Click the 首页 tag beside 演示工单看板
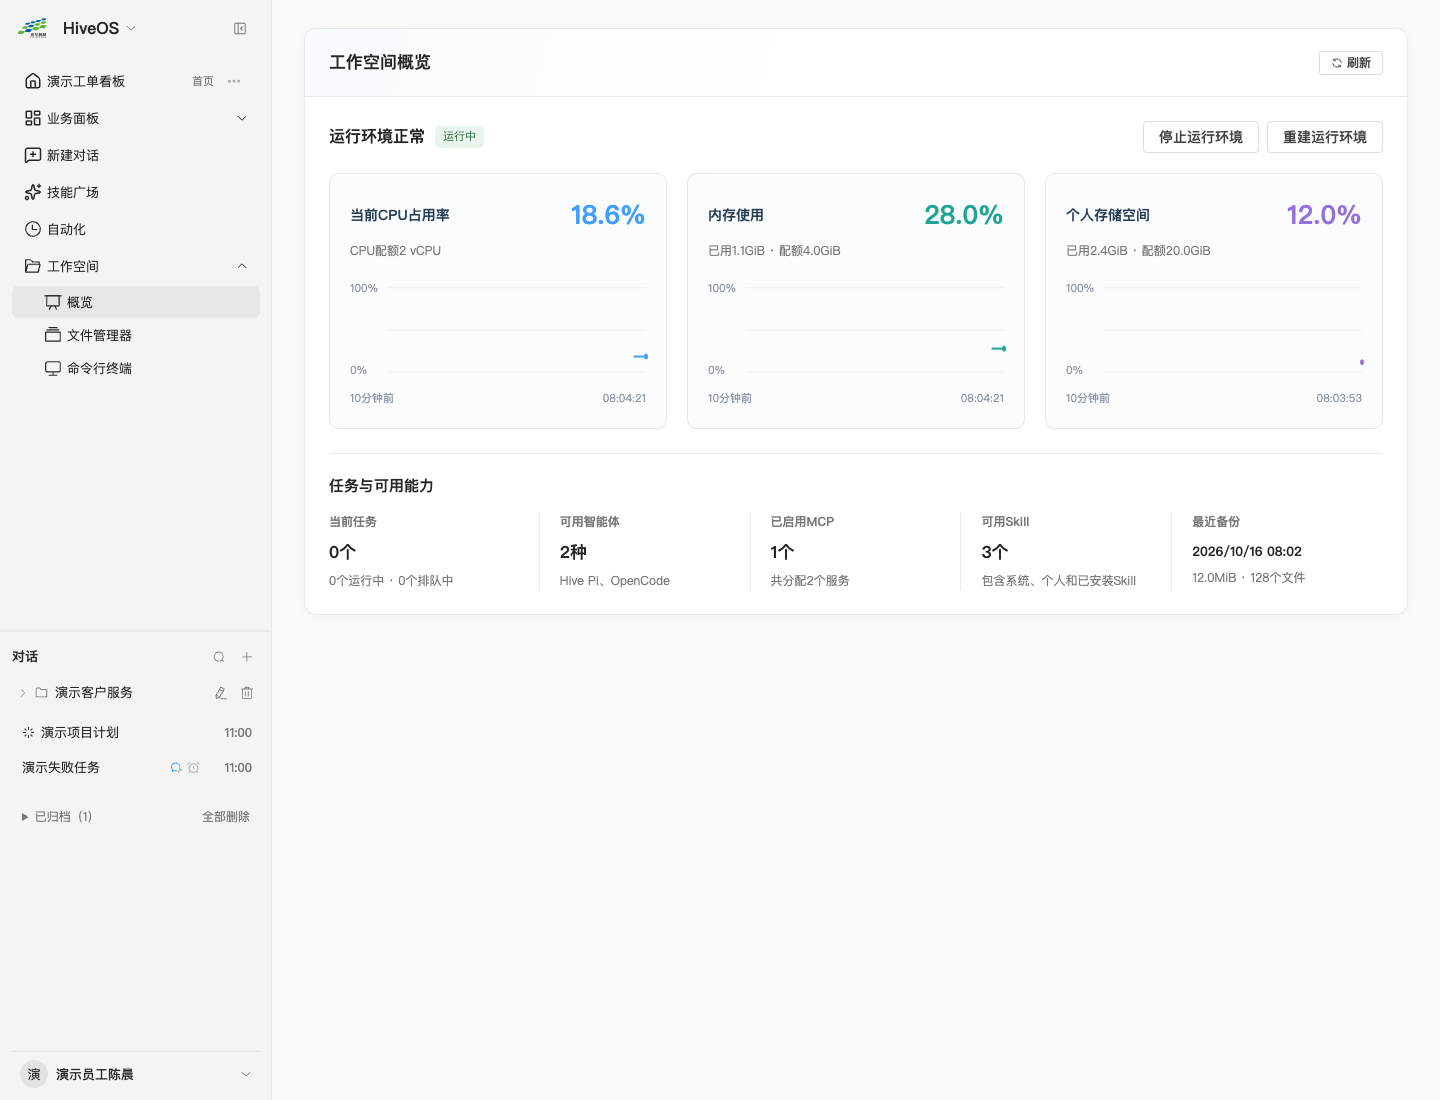1440x1100 pixels. click(x=203, y=81)
